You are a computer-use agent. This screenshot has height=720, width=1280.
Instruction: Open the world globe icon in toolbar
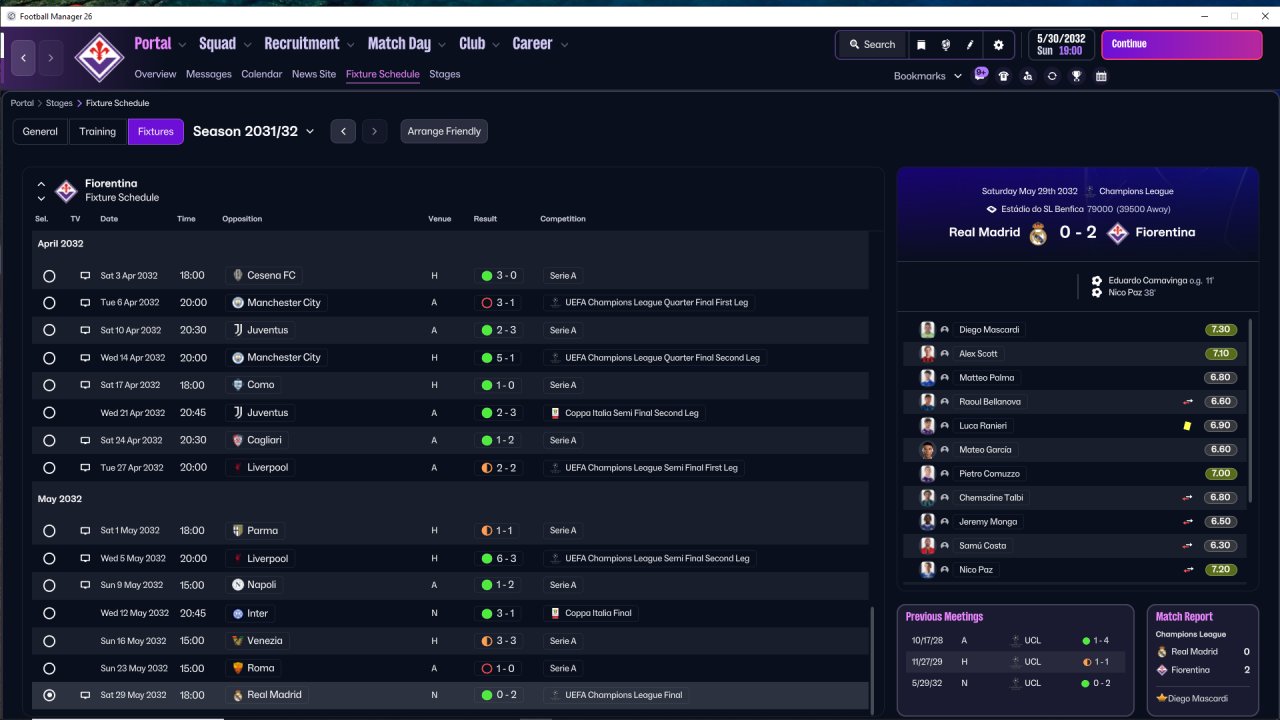(x=945, y=44)
